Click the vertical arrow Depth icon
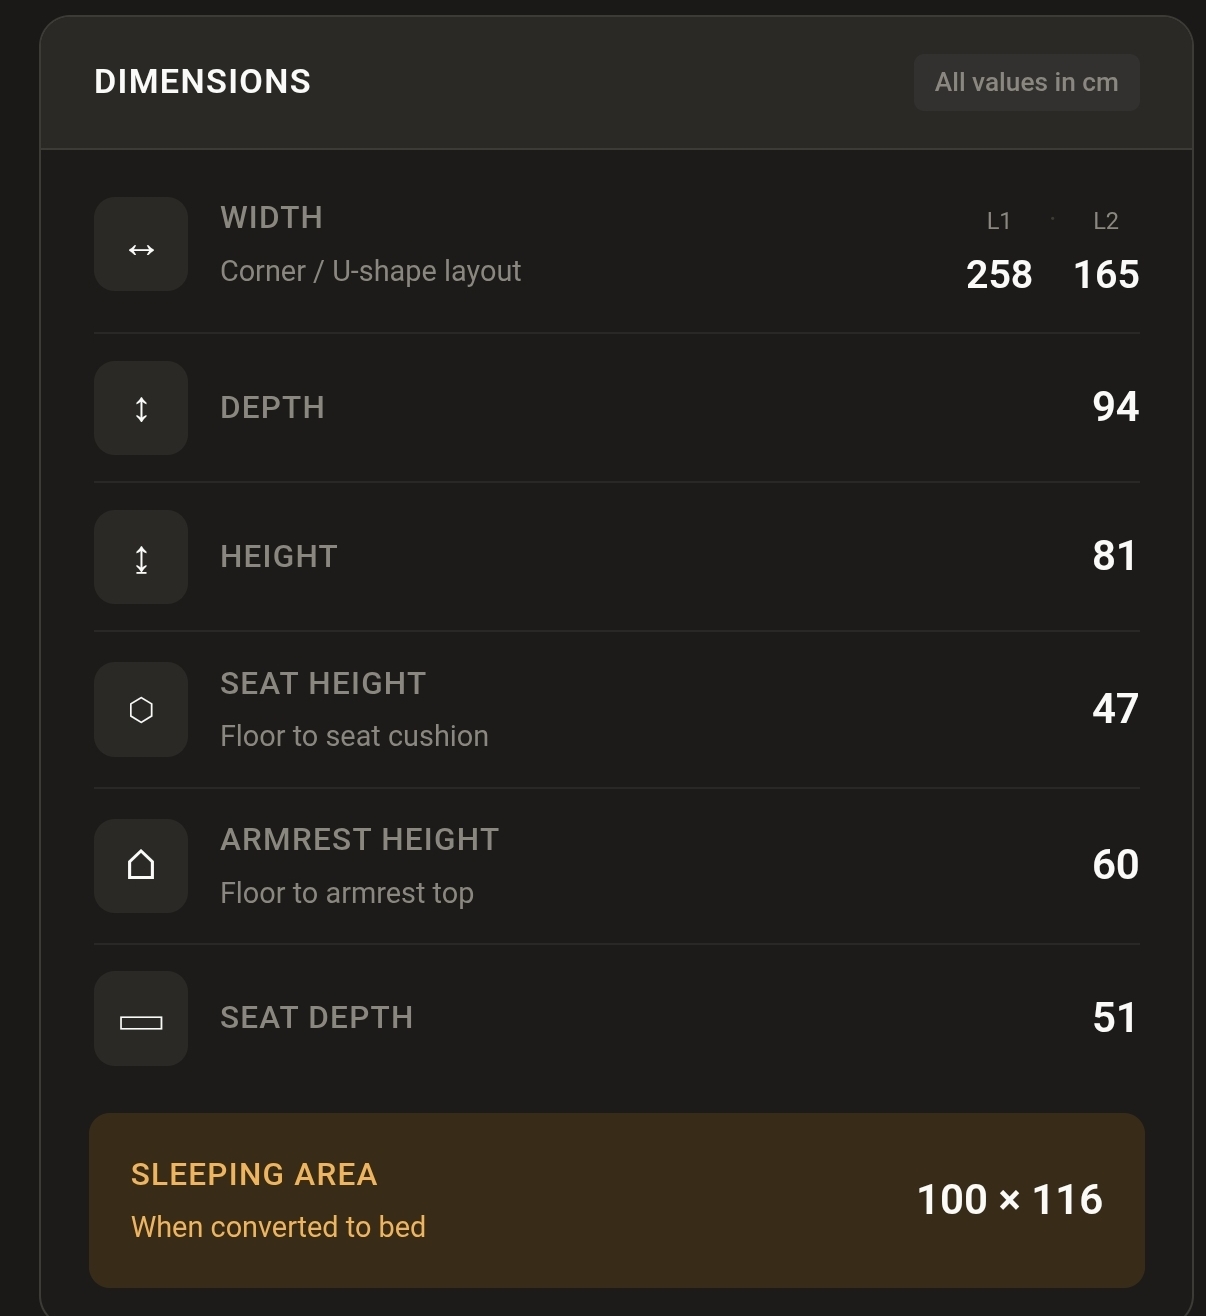 (141, 409)
